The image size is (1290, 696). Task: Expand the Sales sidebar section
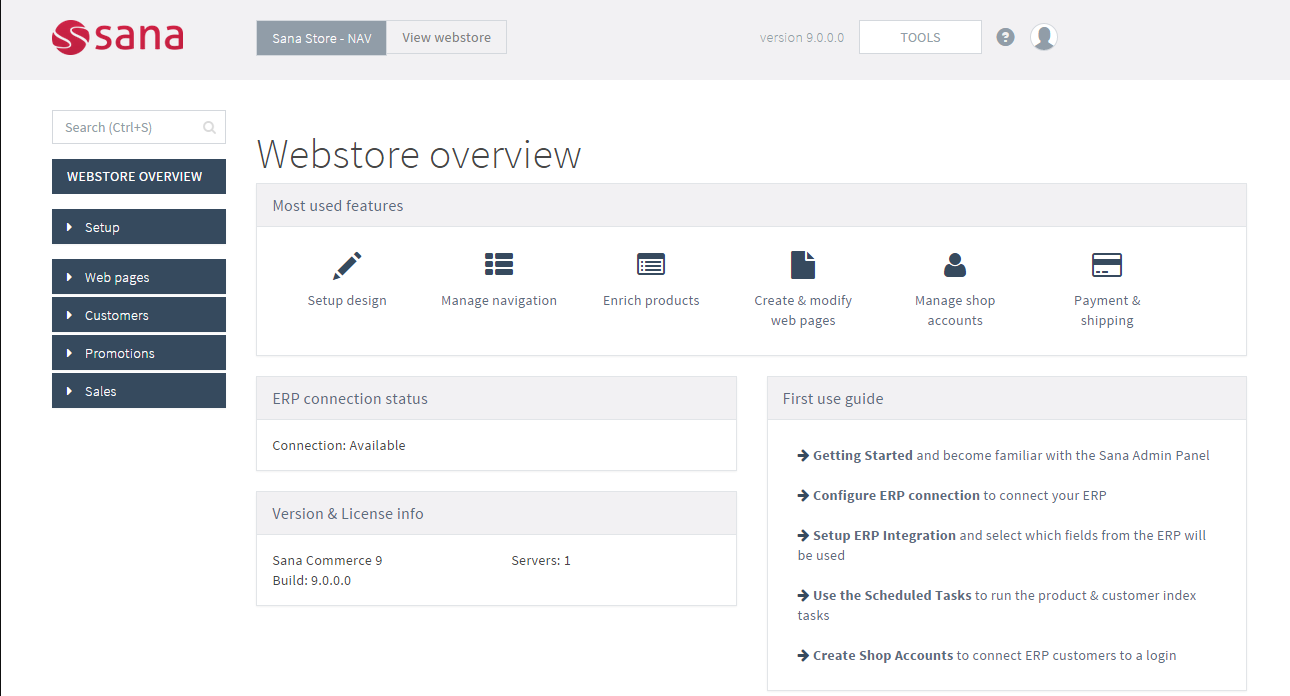click(139, 391)
